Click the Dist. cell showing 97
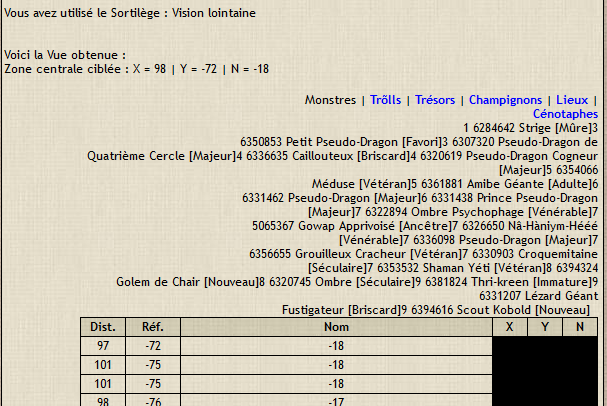 click(x=103, y=345)
